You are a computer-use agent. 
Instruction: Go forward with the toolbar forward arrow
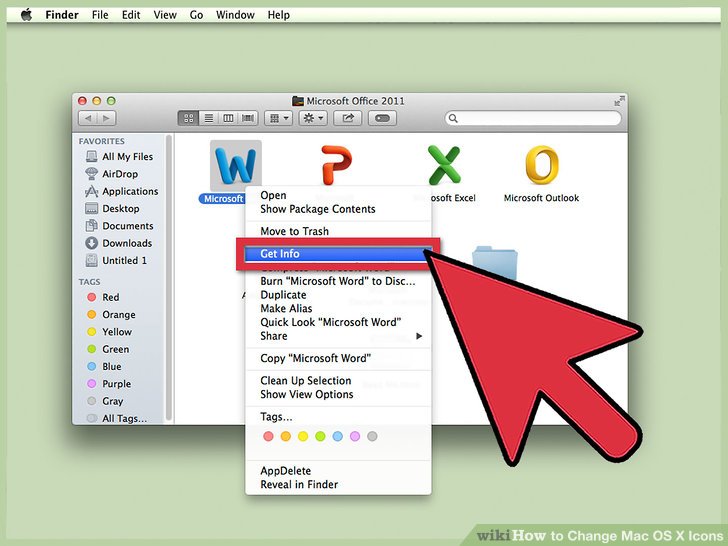(106, 118)
